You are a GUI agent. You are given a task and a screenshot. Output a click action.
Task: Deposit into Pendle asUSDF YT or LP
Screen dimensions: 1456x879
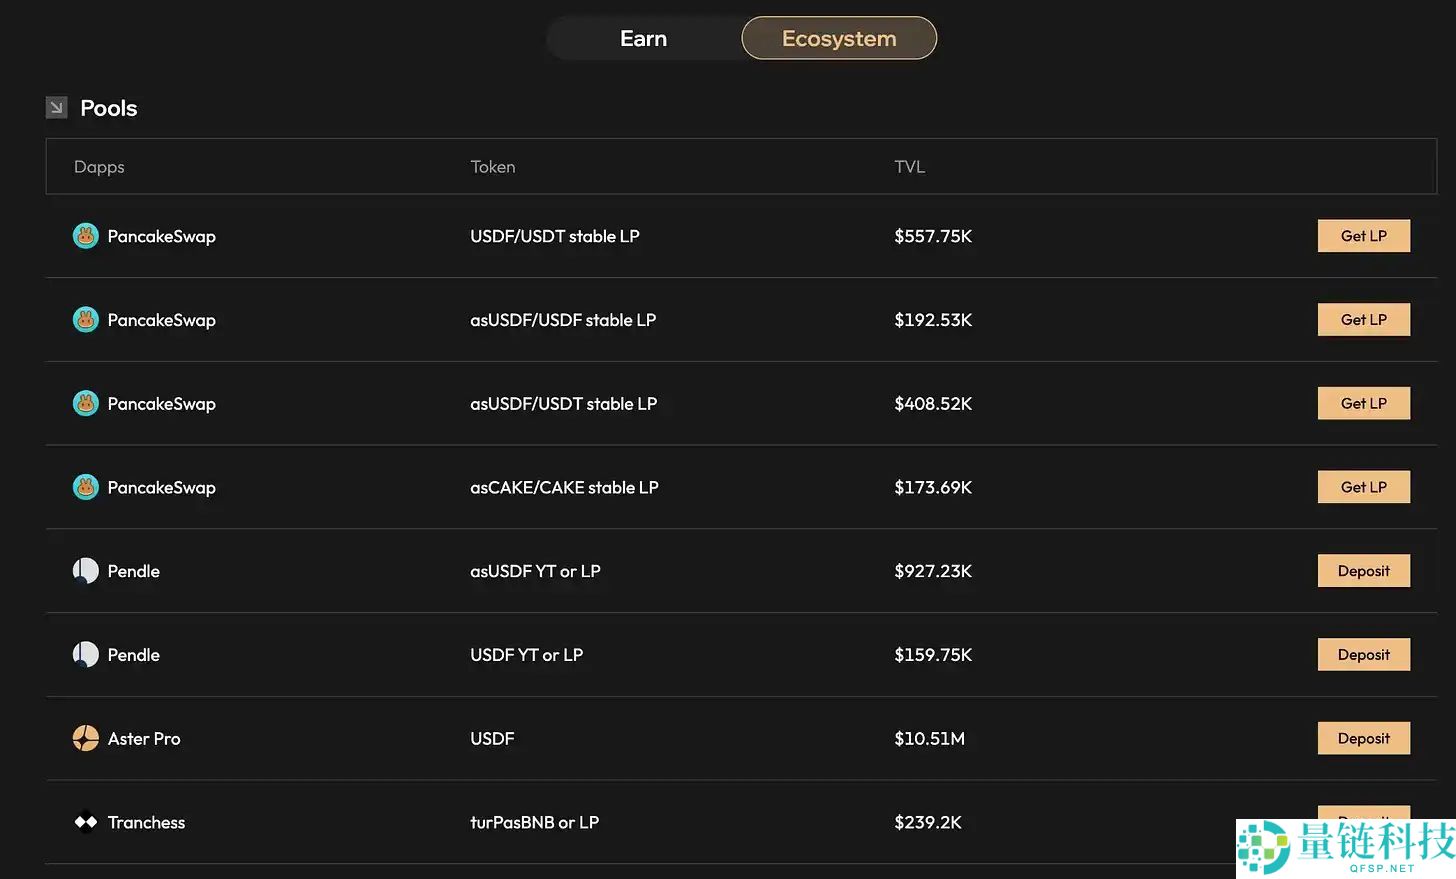pyautogui.click(x=1363, y=571)
